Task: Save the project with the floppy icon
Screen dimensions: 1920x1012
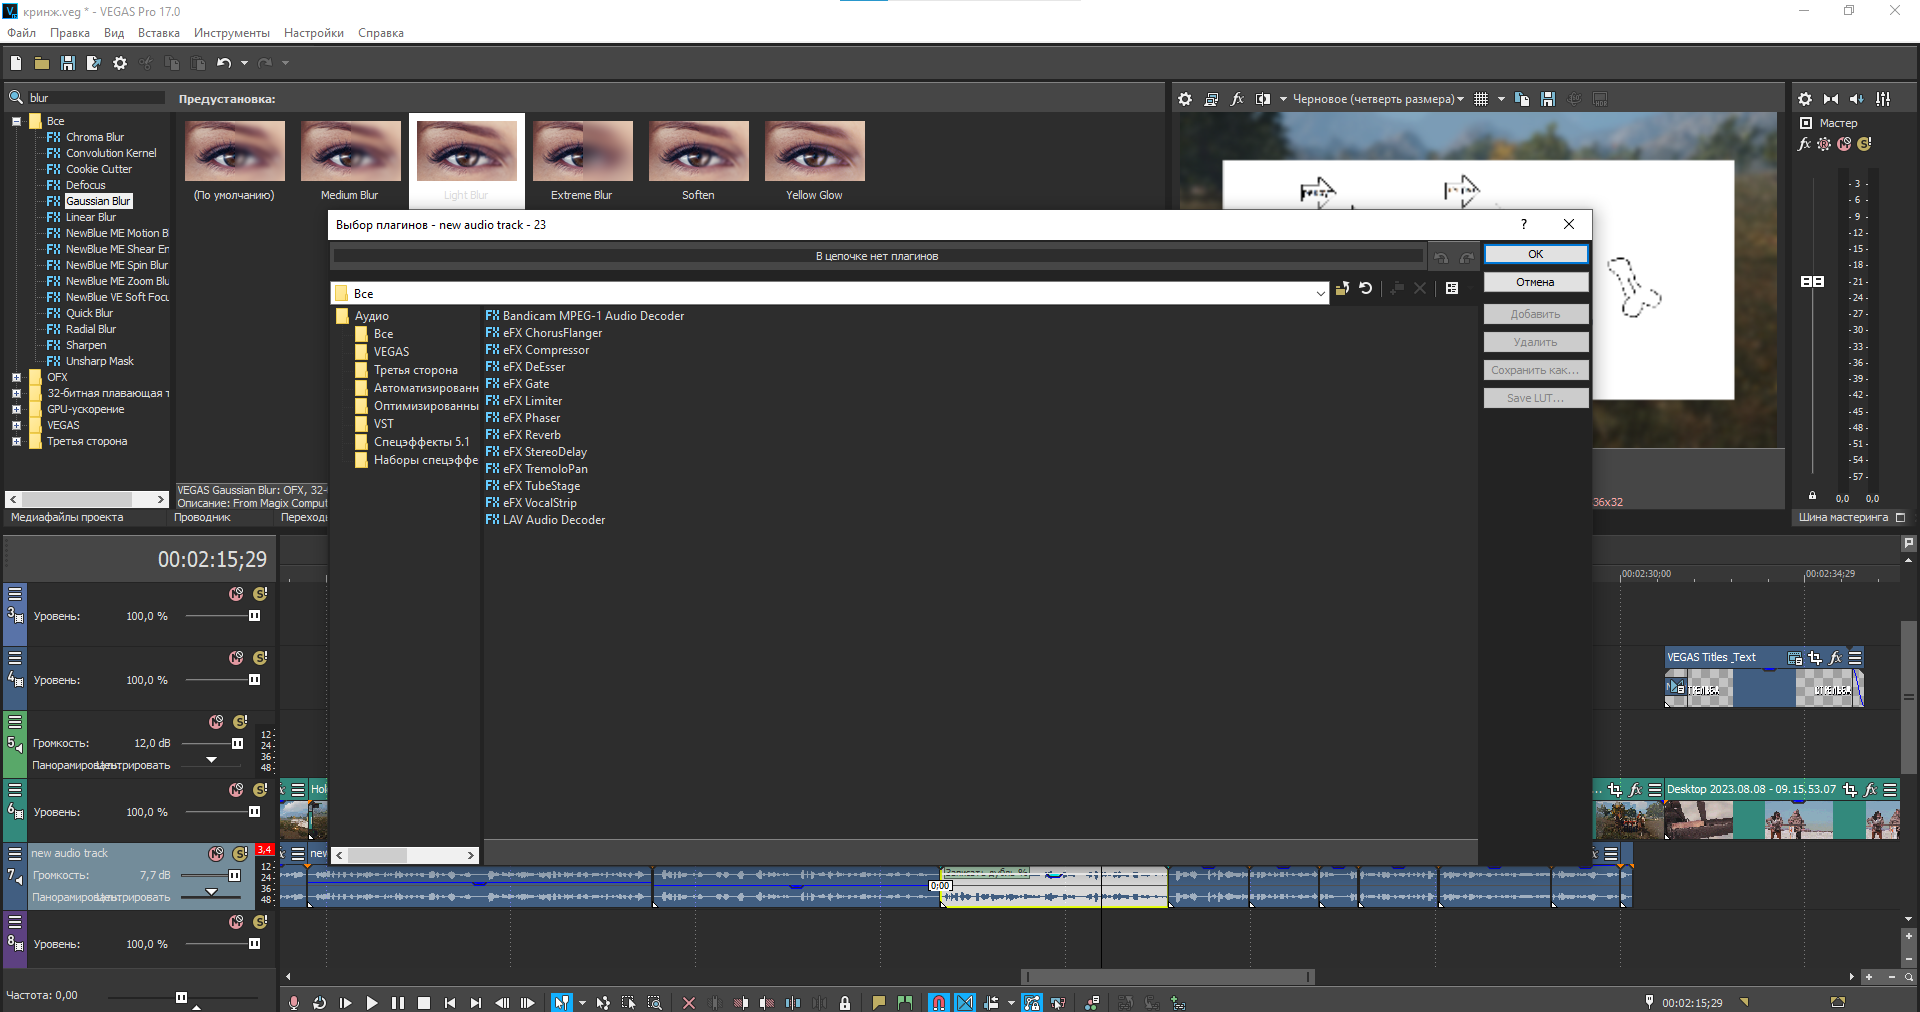Action: [x=68, y=63]
